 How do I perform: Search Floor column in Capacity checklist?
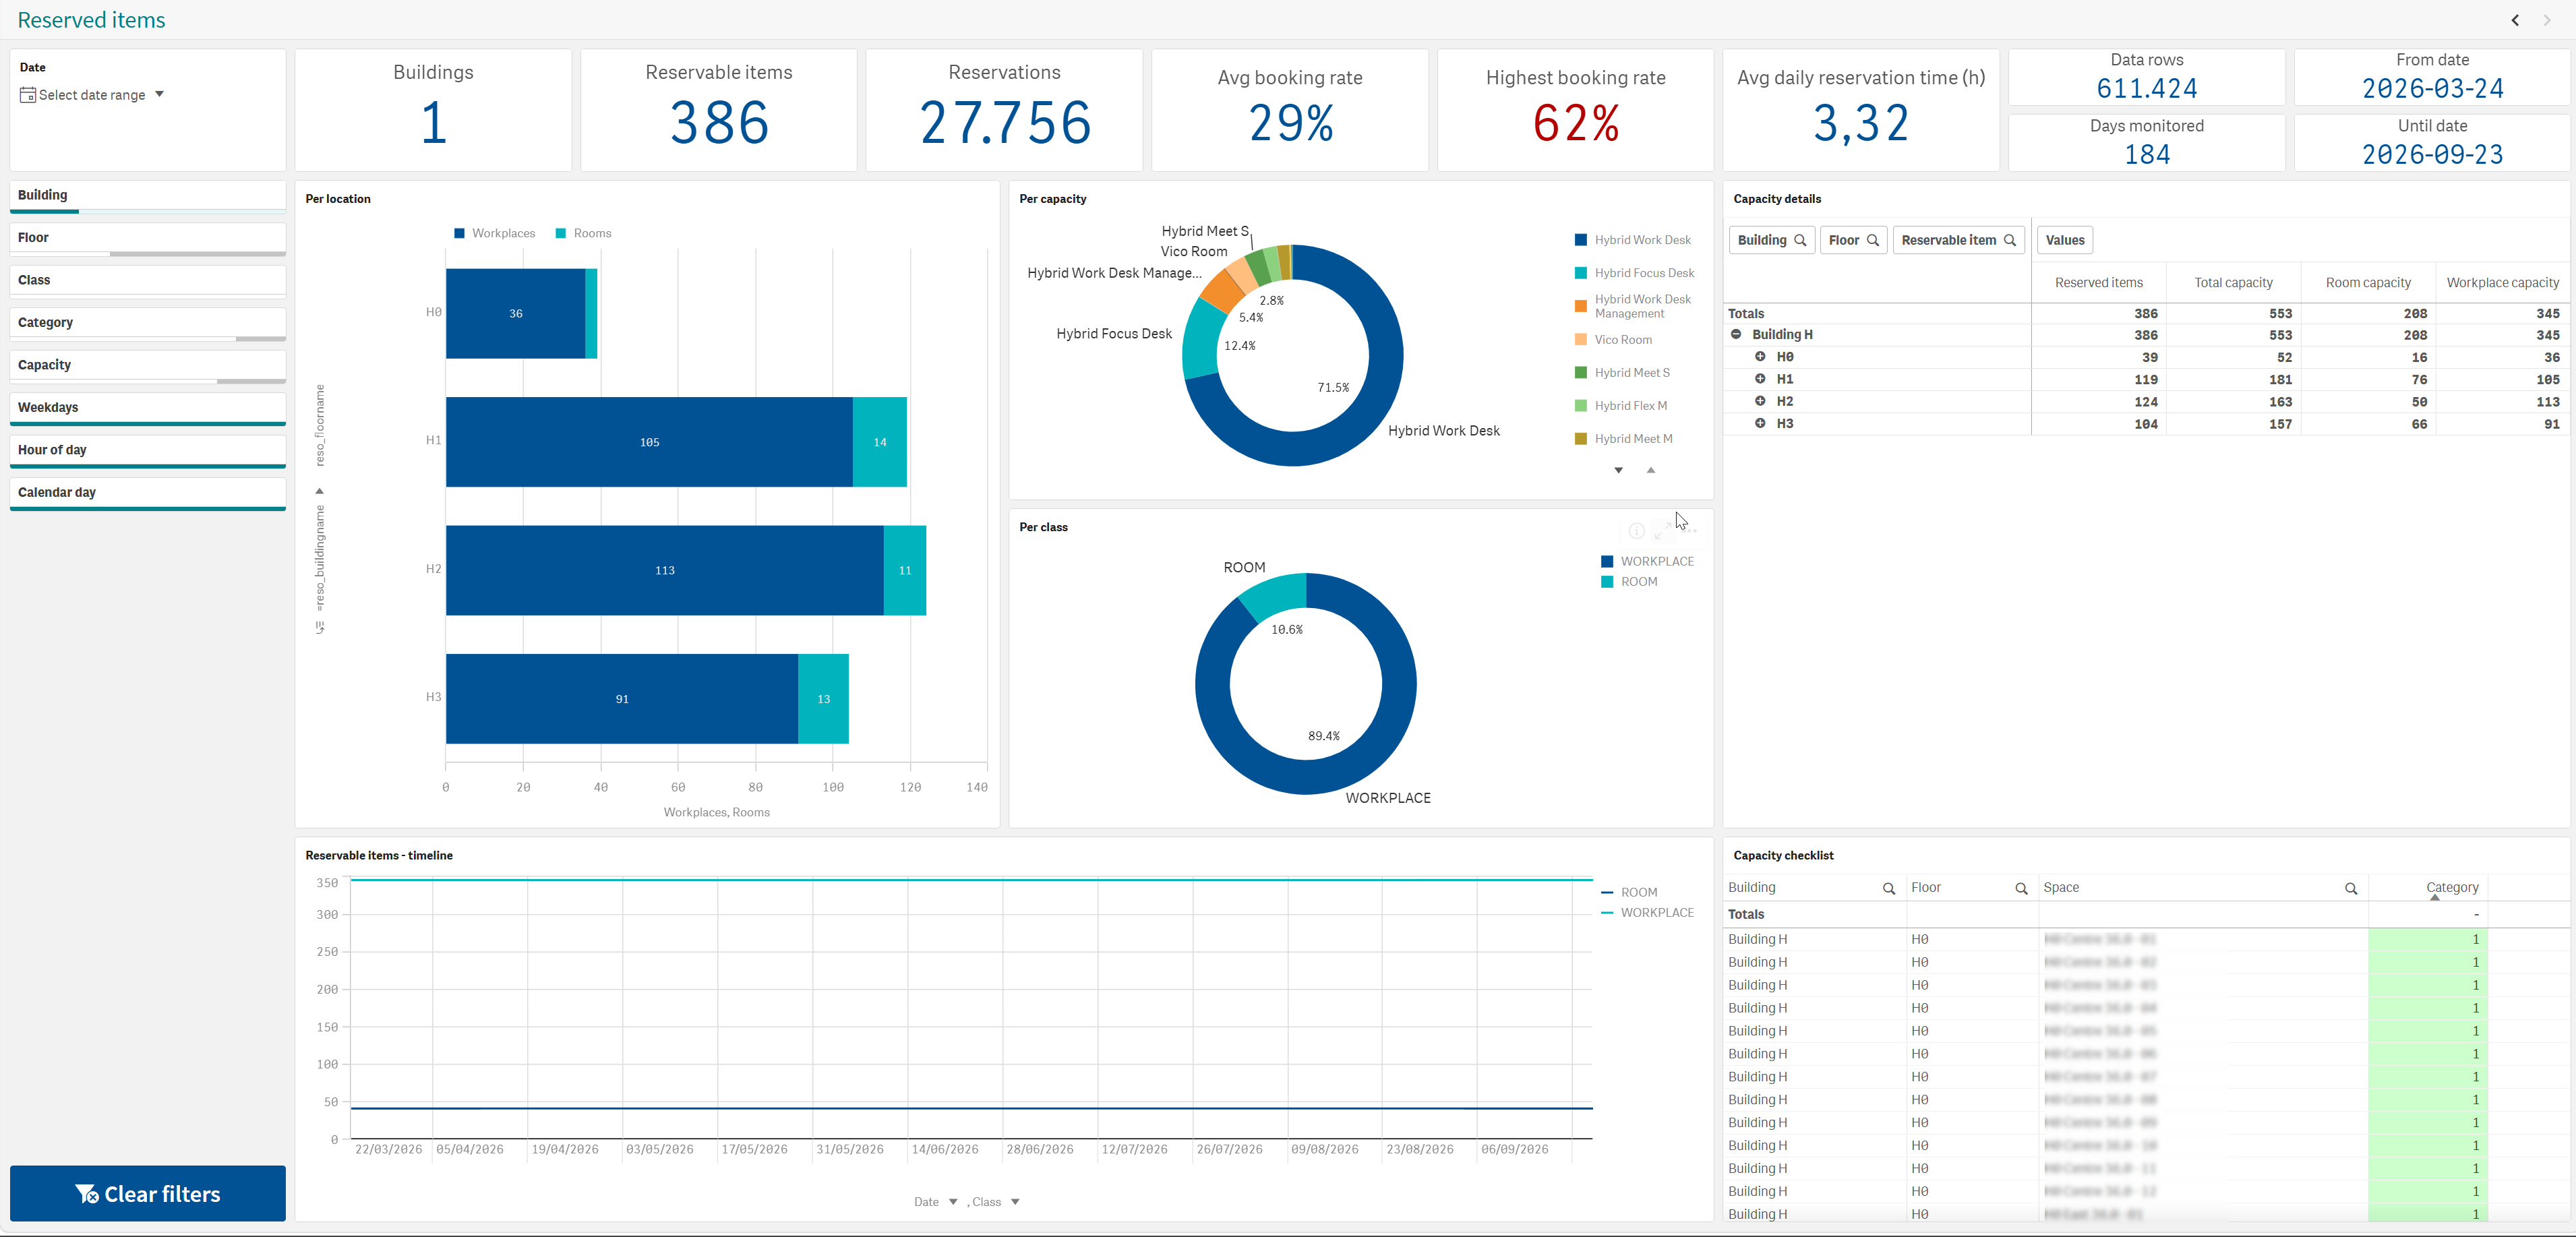pos(2021,888)
